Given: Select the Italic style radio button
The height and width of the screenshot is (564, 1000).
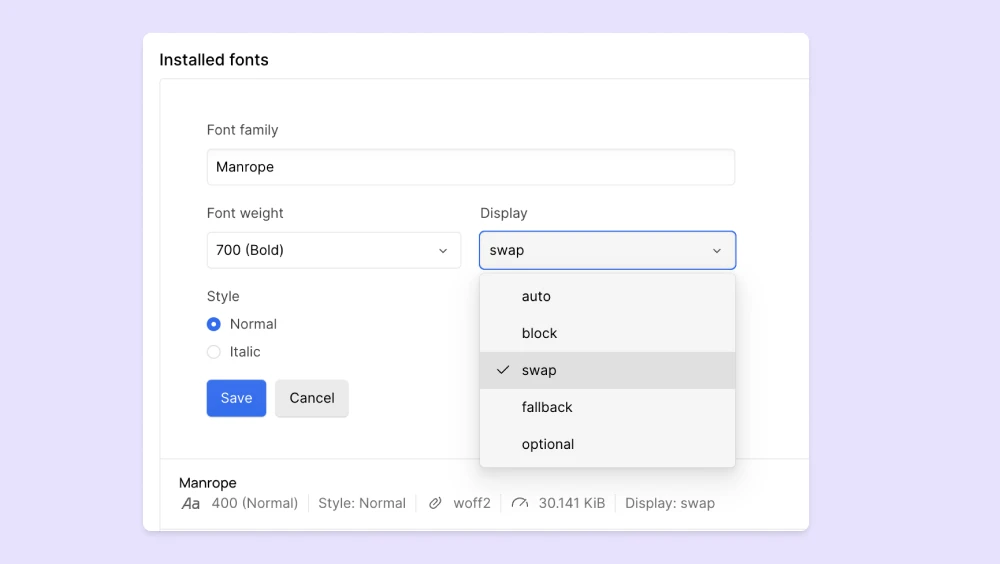Looking at the screenshot, I should 214,352.
